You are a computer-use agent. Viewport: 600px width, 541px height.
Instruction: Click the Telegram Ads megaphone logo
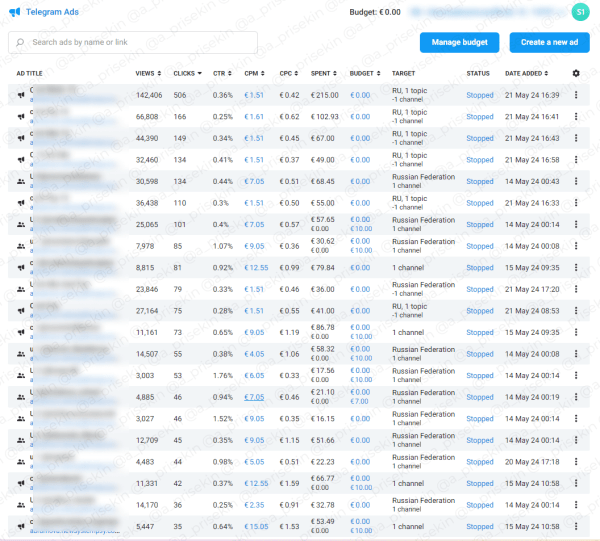[x=14, y=12]
